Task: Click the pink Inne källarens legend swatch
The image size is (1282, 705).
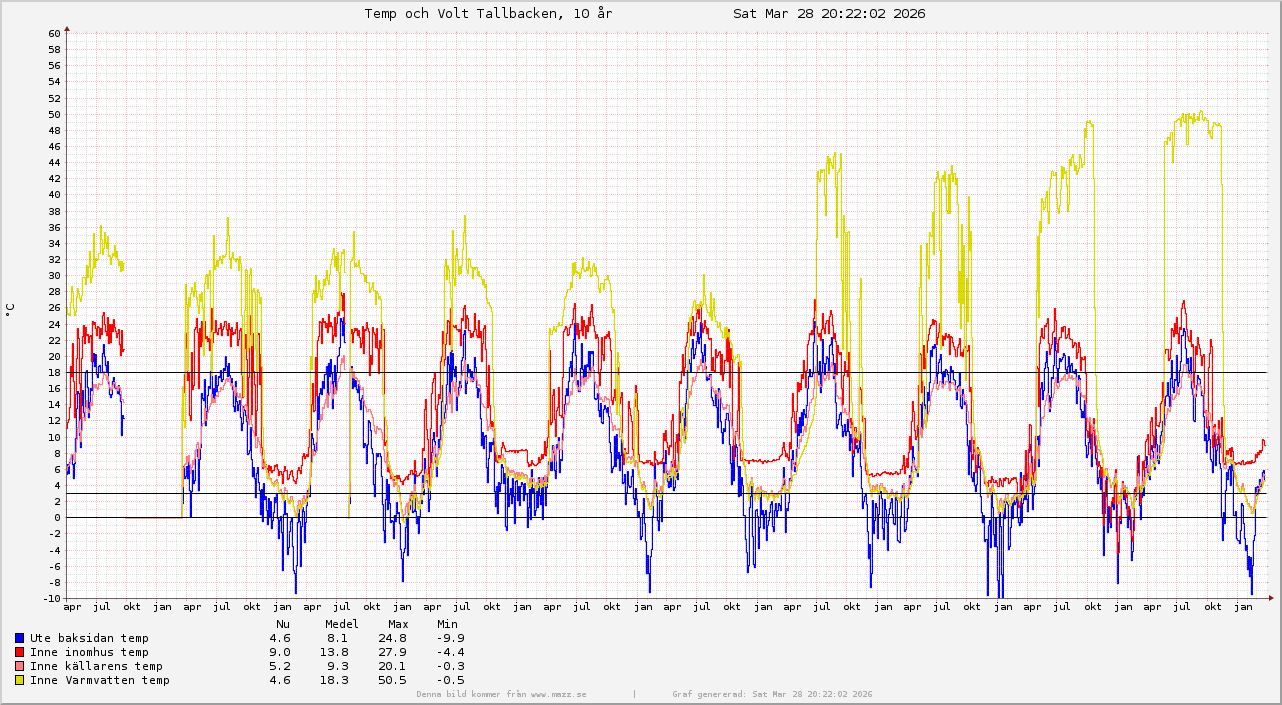Action: [x=19, y=666]
